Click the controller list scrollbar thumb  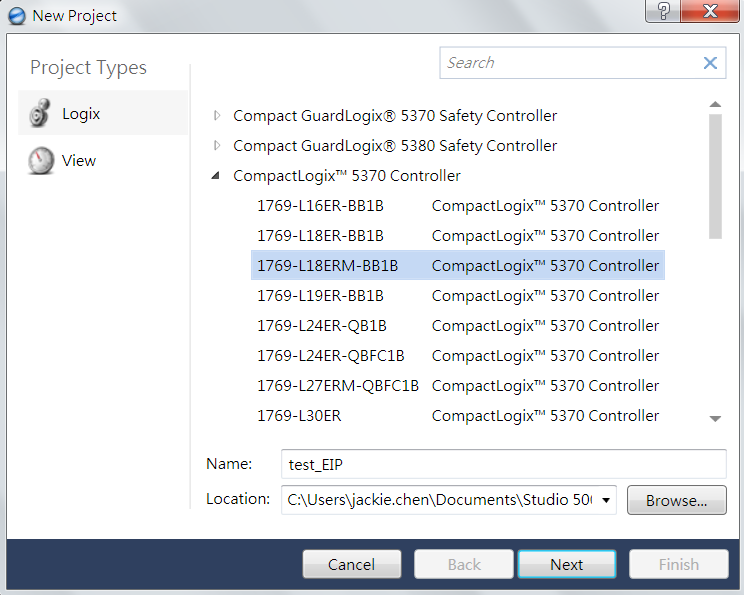coord(715,176)
